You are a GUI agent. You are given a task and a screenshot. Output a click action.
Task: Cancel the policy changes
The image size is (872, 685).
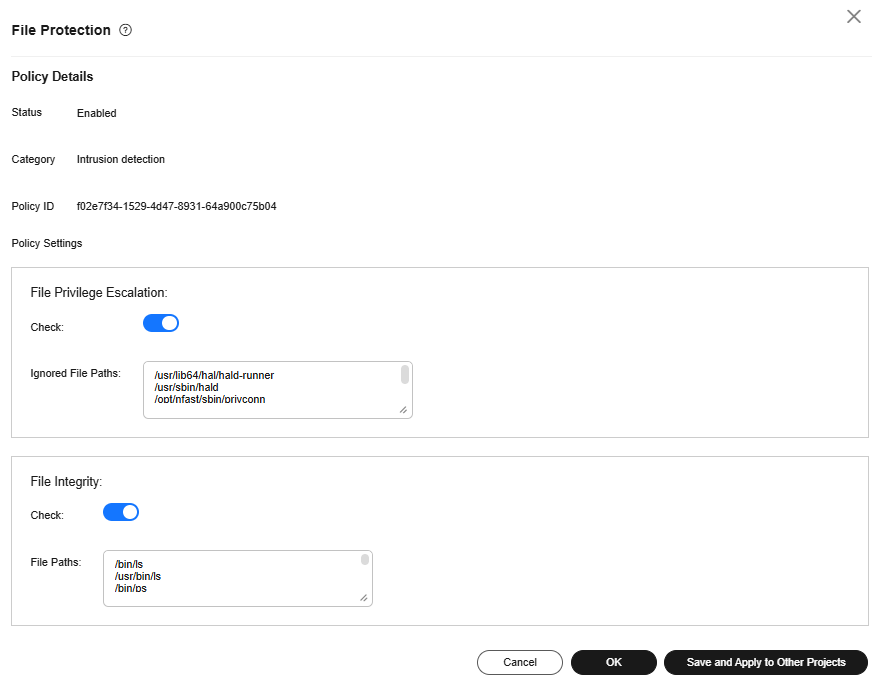(519, 662)
